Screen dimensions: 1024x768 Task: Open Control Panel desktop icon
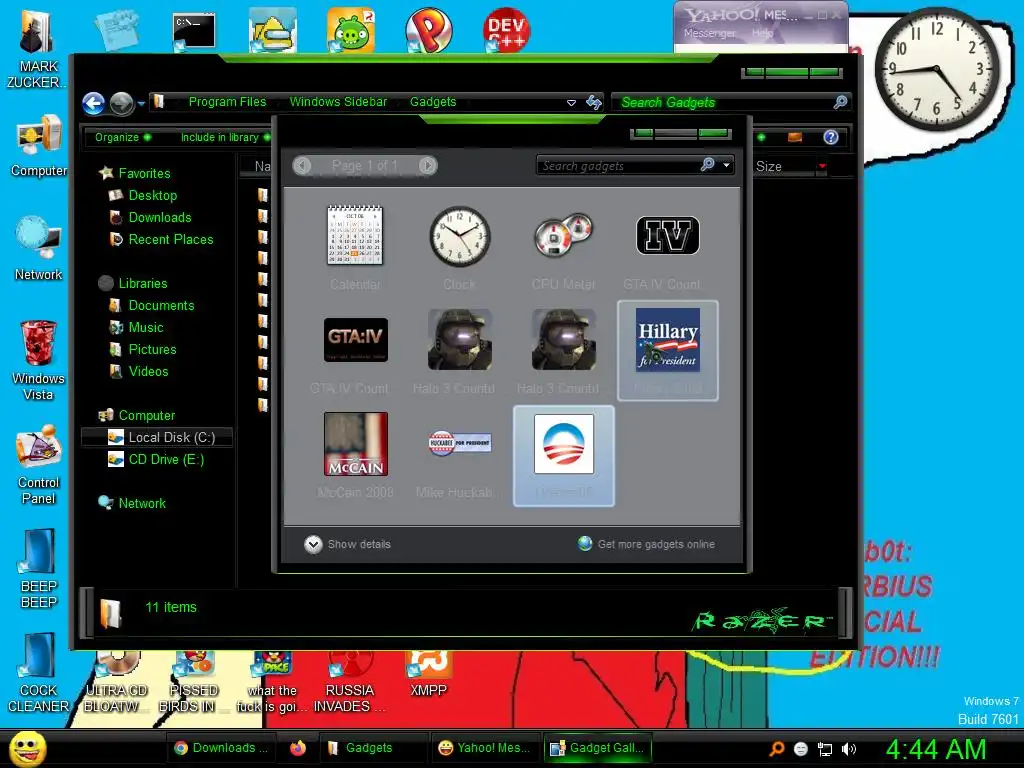click(38, 464)
